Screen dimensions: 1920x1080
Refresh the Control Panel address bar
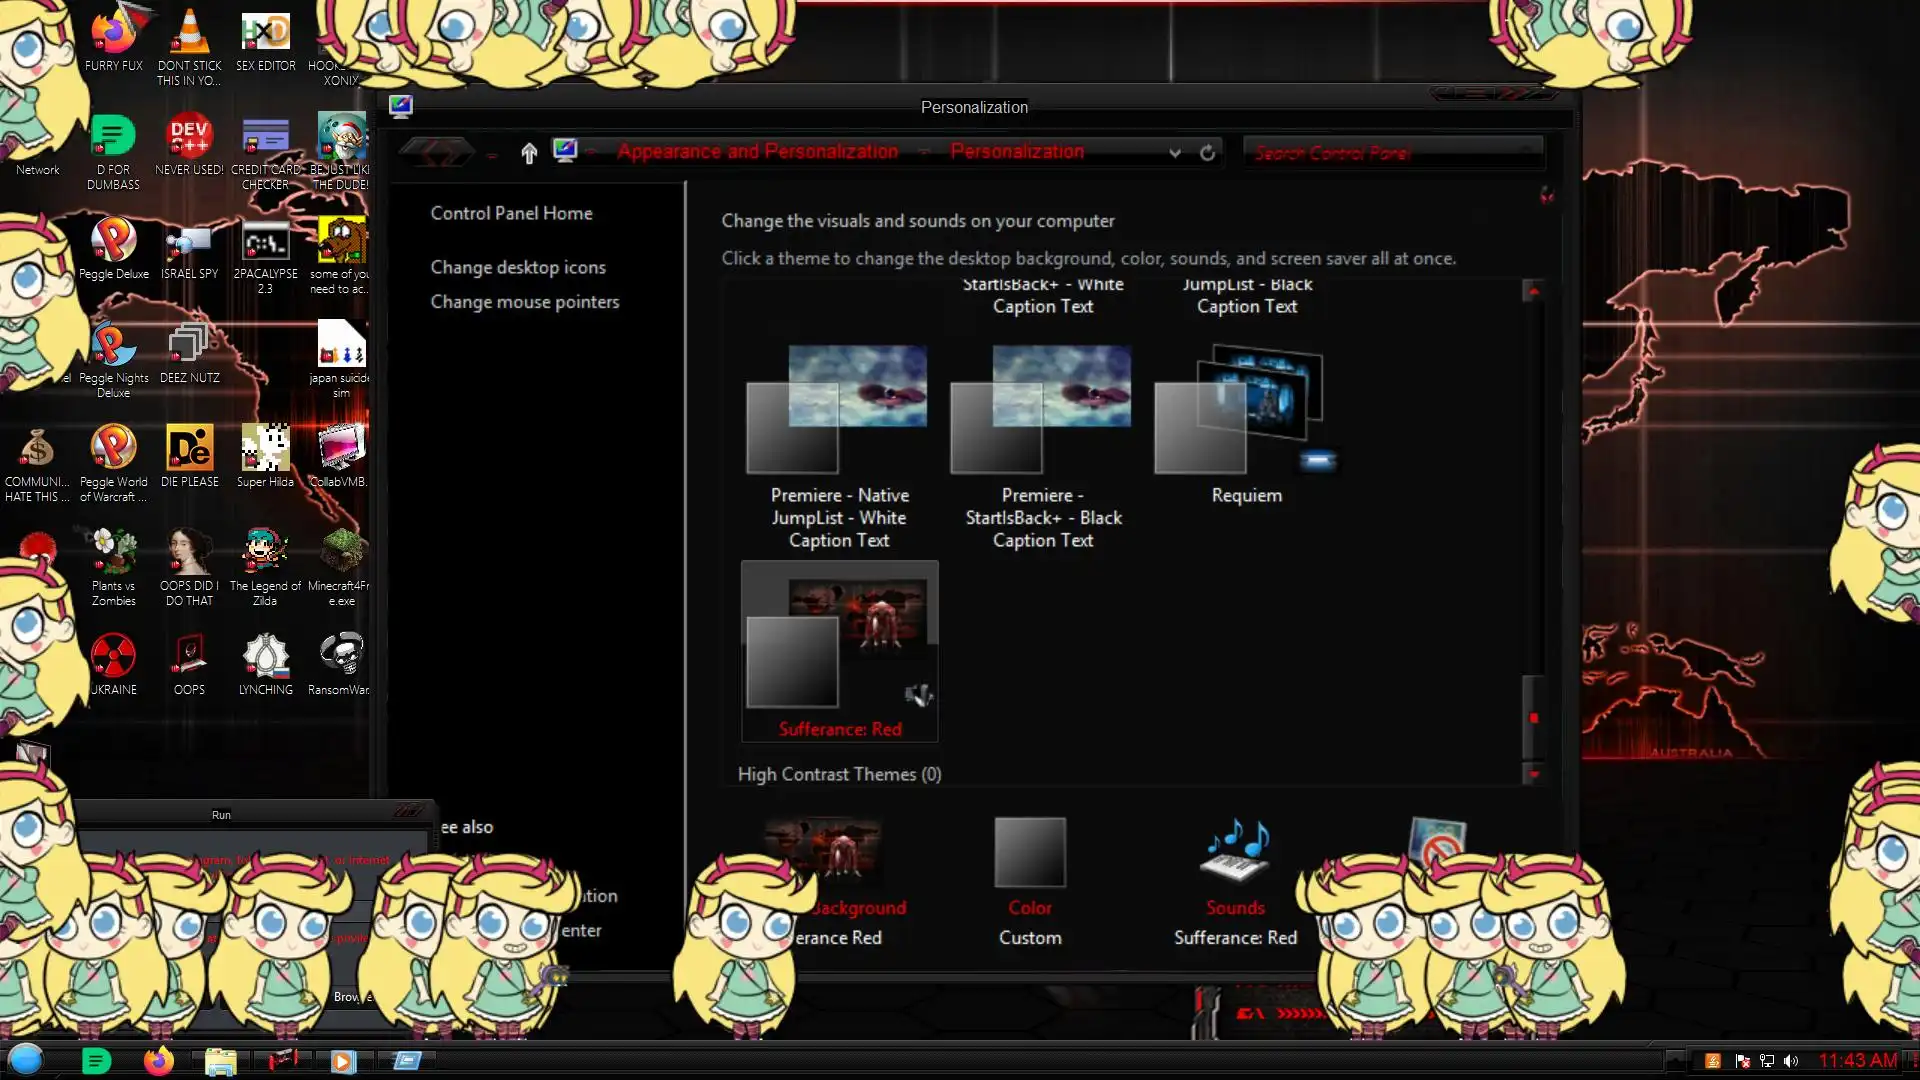click(1207, 153)
